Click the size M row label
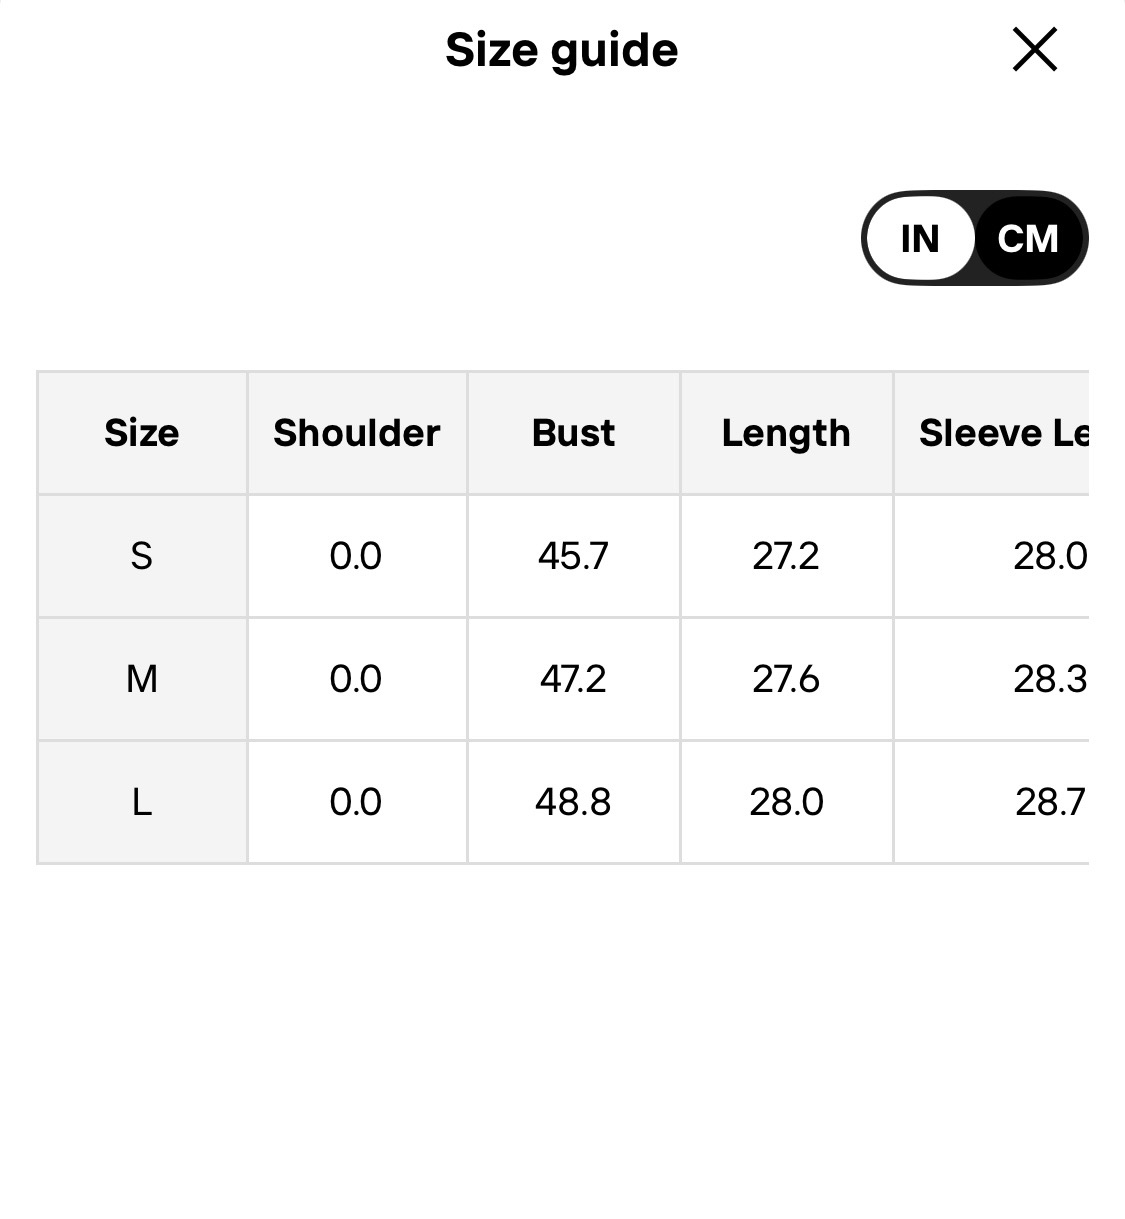1125x1219 pixels. coord(142,679)
